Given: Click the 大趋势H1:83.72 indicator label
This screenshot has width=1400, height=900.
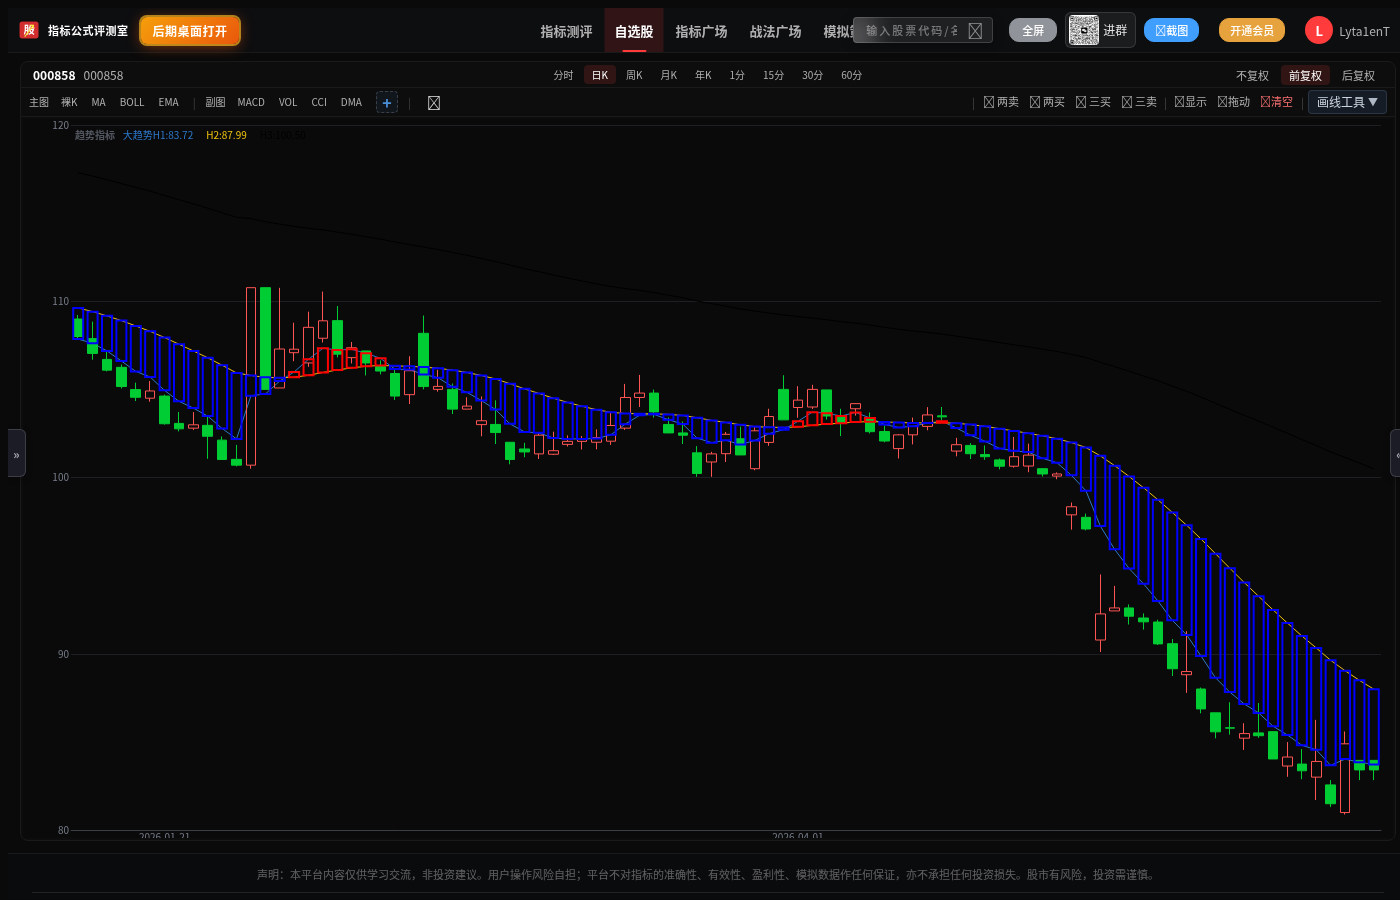Looking at the screenshot, I should coord(158,135).
